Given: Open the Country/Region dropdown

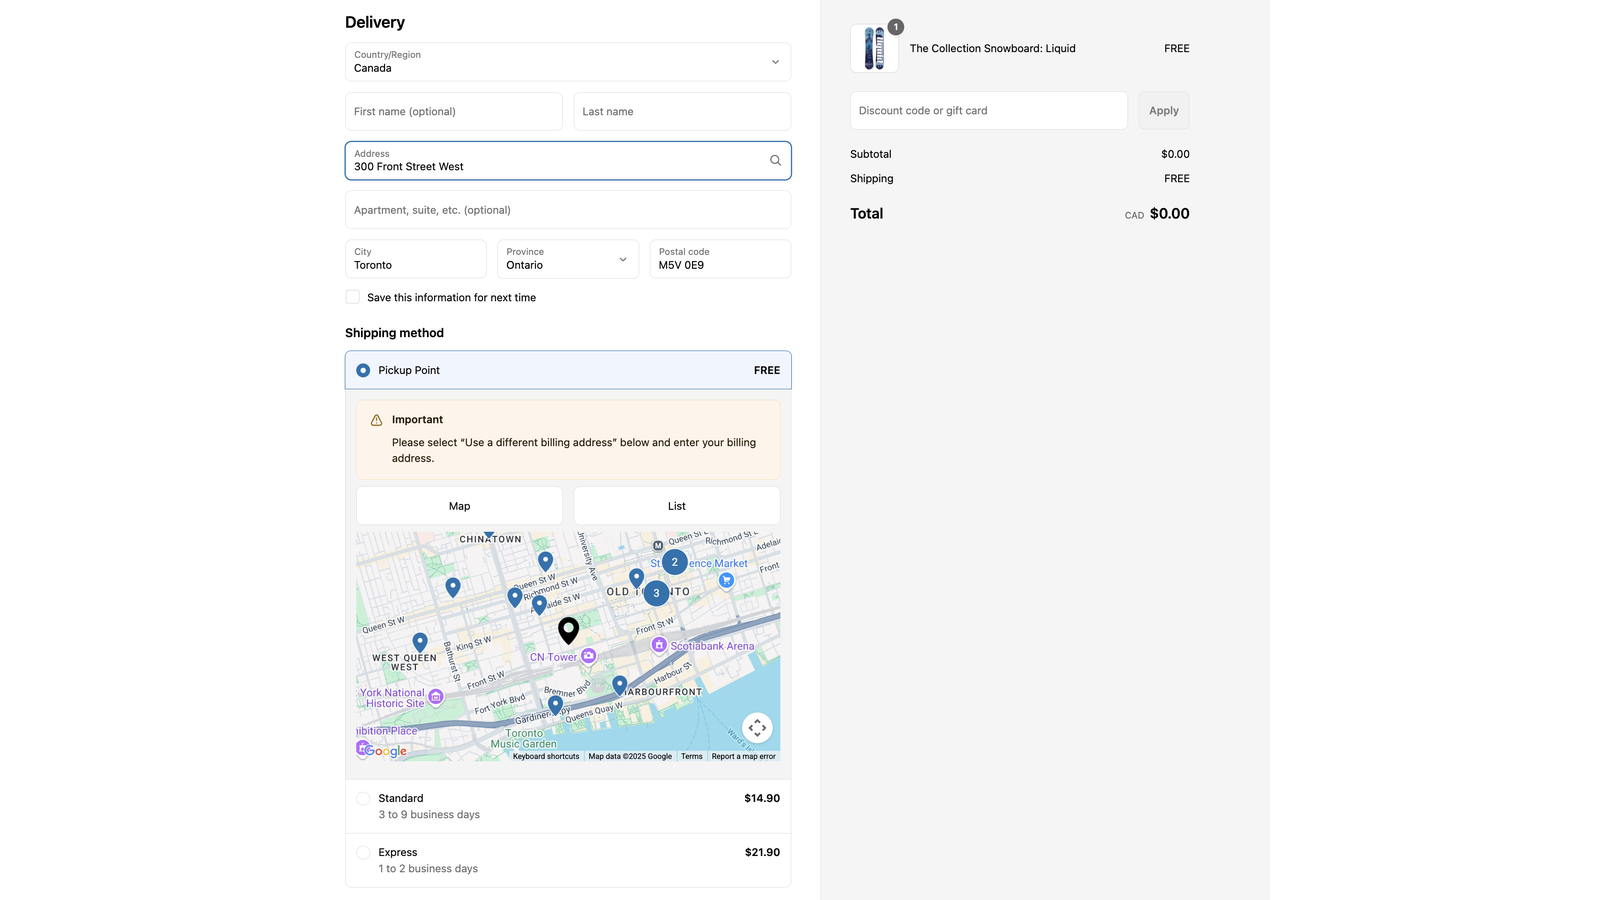Looking at the screenshot, I should pyautogui.click(x=568, y=62).
